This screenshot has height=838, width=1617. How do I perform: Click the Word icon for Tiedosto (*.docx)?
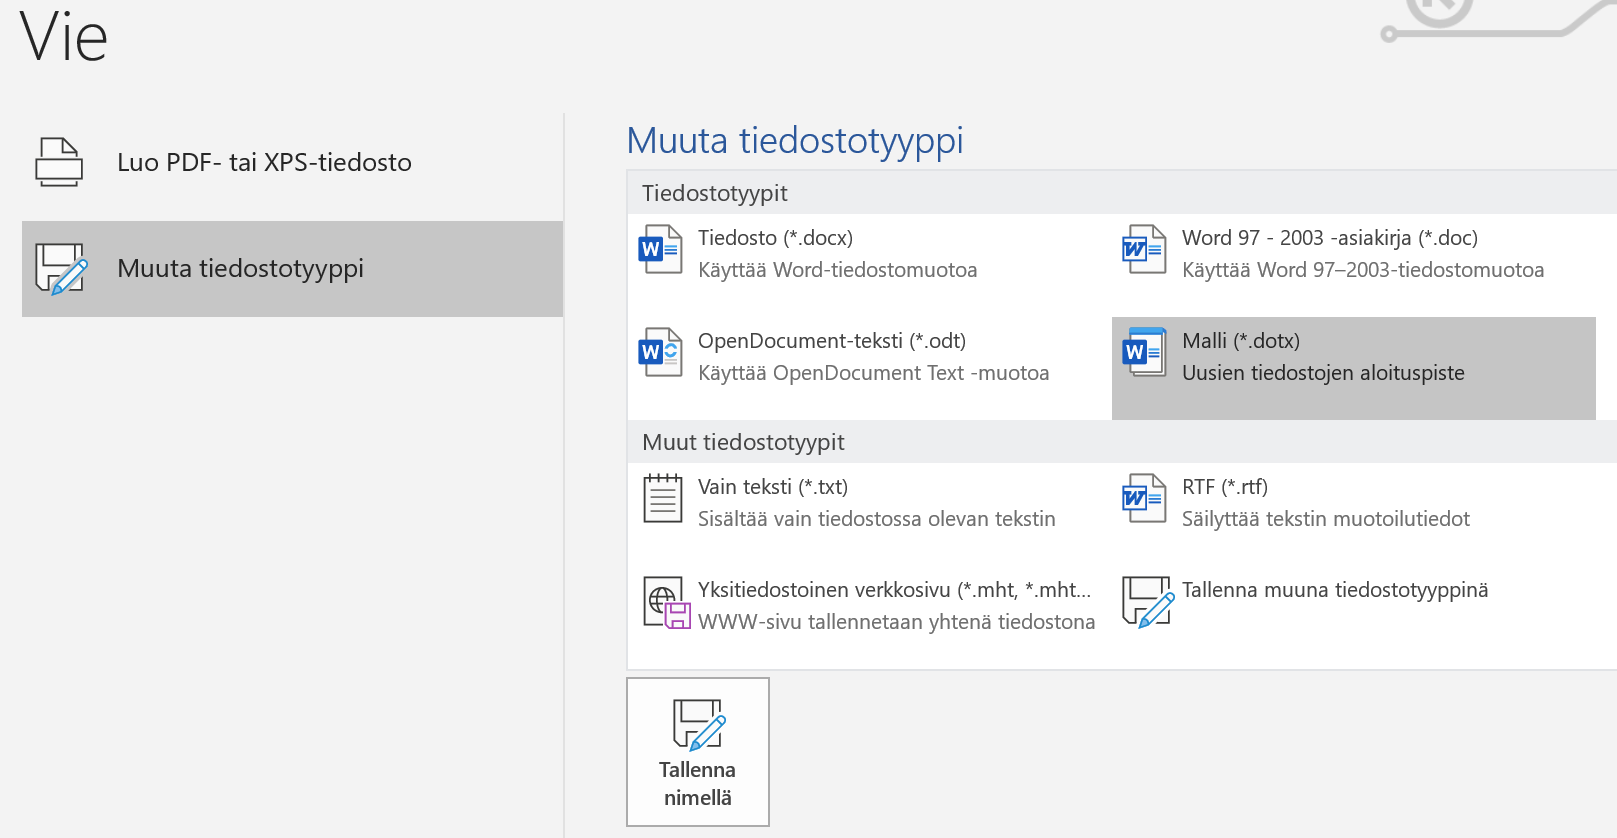[x=660, y=249]
